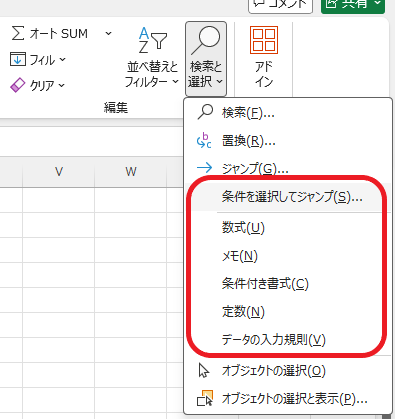Click the オート SUM label text
Screen dimensions: 395x419
(x=59, y=34)
